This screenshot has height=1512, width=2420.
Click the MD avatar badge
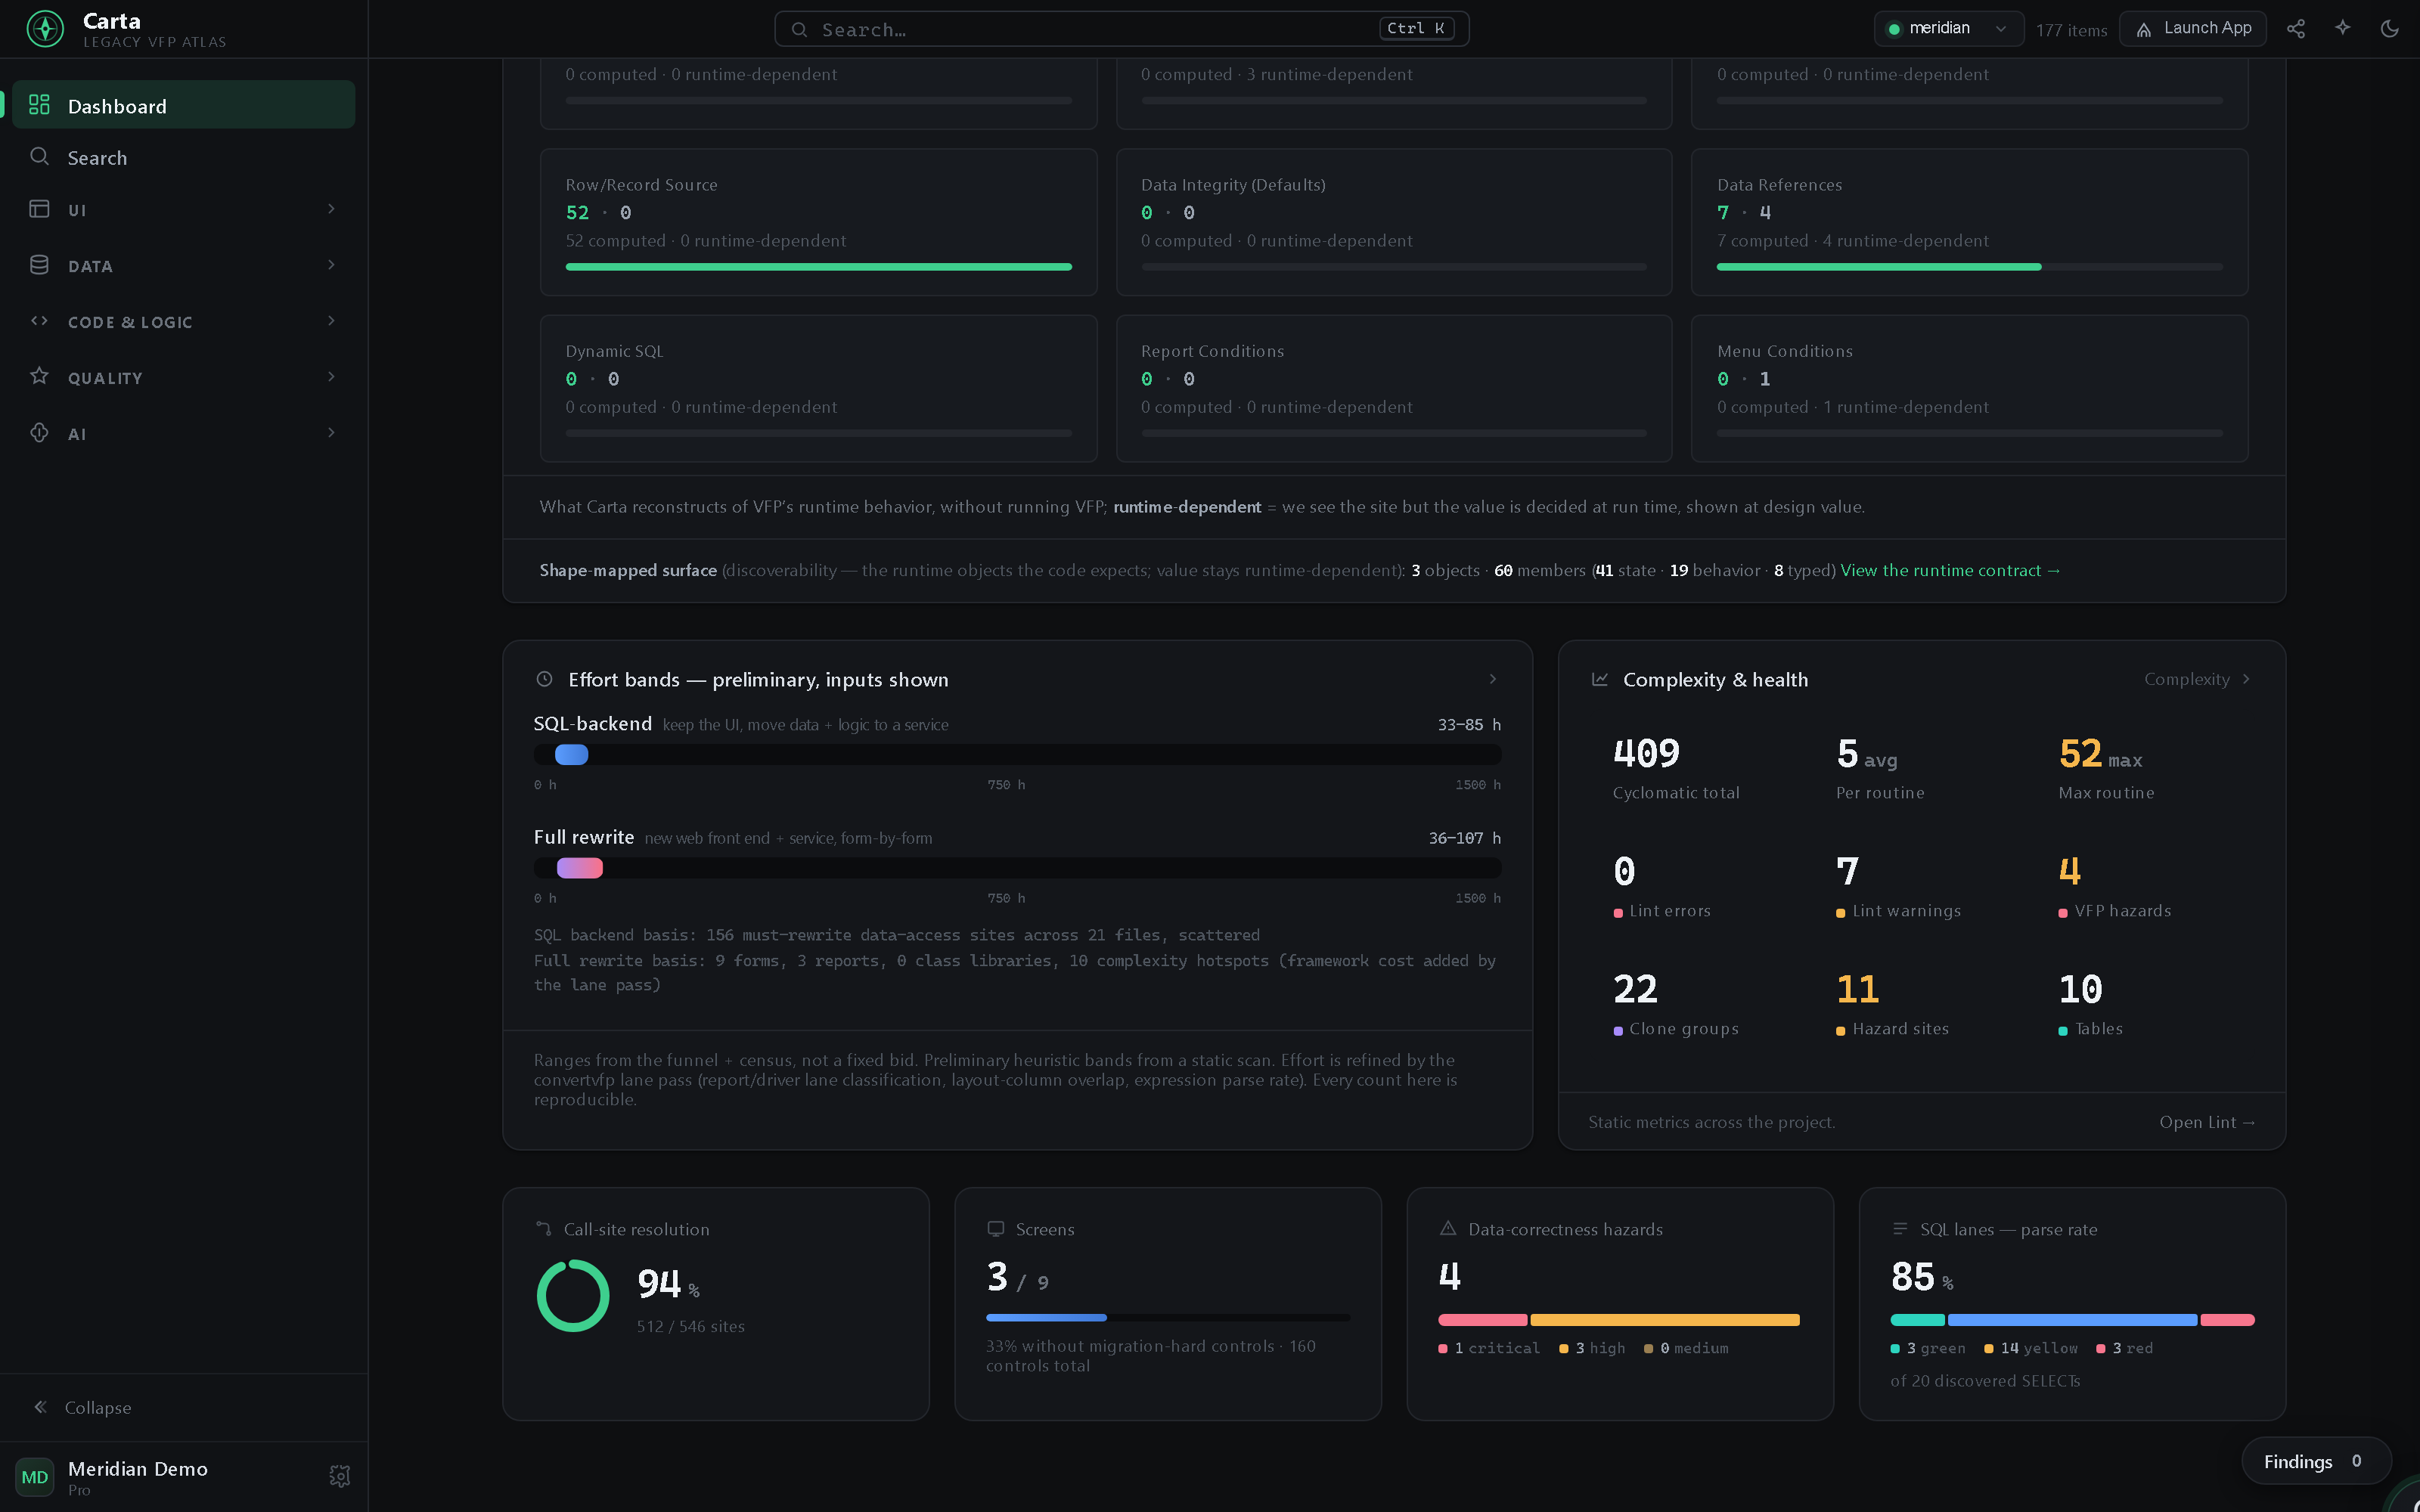tap(35, 1477)
